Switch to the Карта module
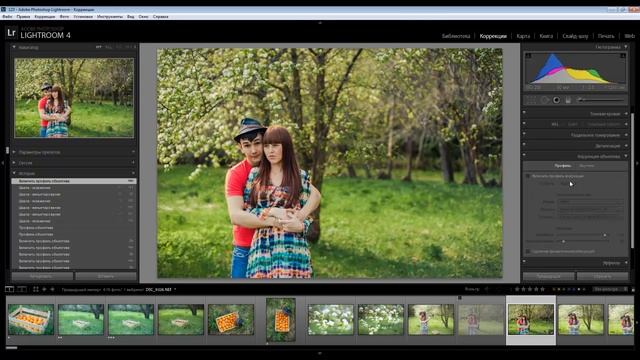640x360 pixels. (523, 36)
